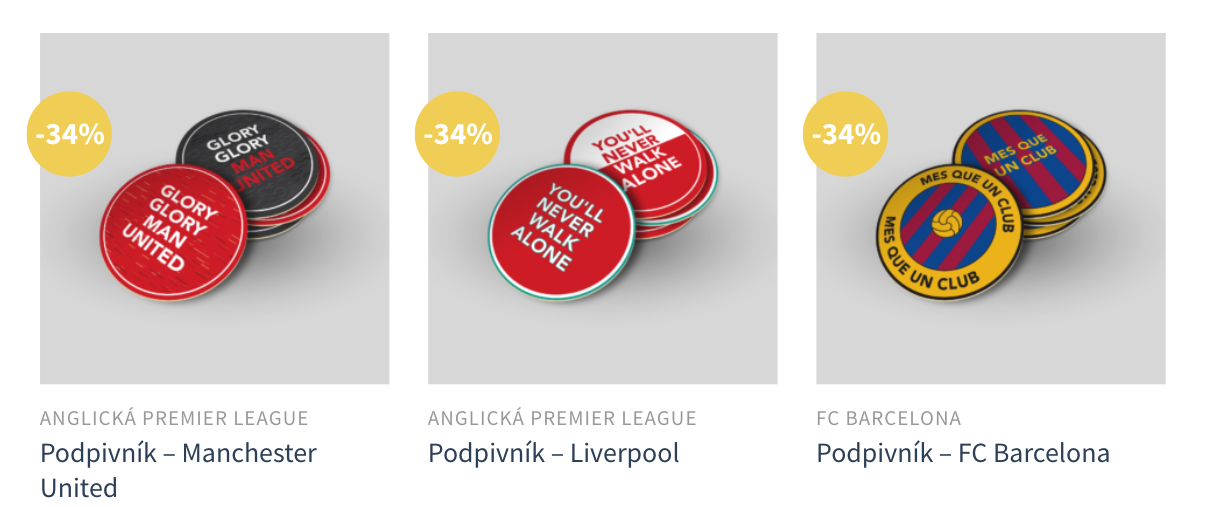Click the -34% sale badge on FC Barcelona product

pyautogui.click(x=846, y=134)
